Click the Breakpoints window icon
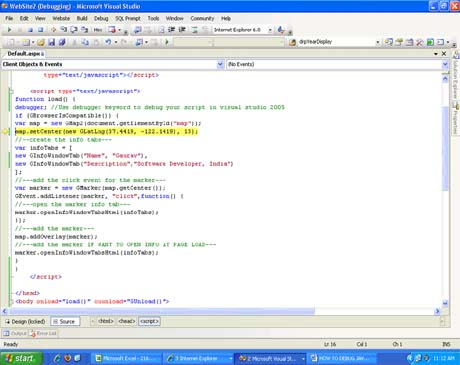 112,30
